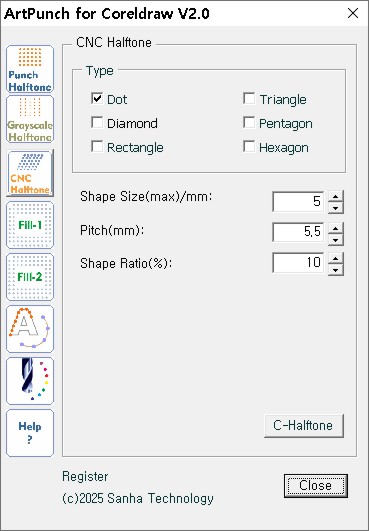Open the Fill-1 tool

coord(30,225)
